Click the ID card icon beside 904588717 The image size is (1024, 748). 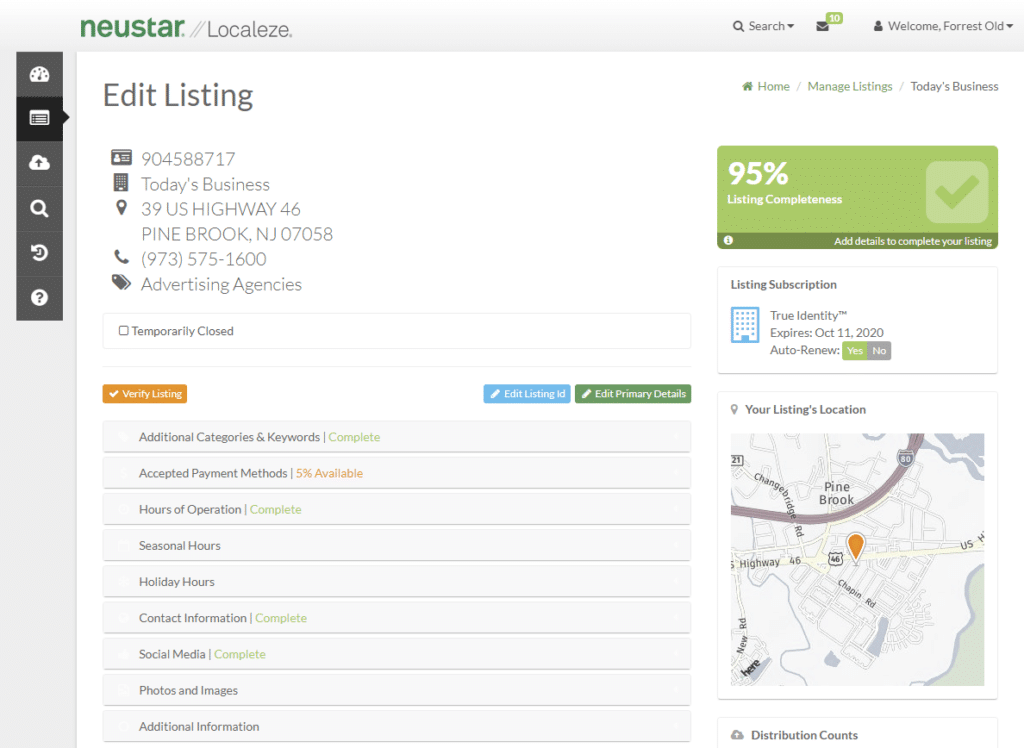121,157
